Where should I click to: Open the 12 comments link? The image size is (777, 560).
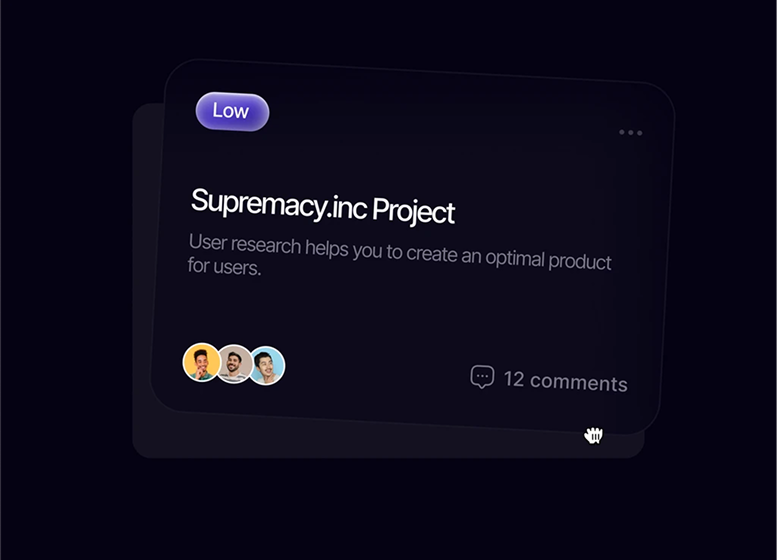pyautogui.click(x=549, y=379)
